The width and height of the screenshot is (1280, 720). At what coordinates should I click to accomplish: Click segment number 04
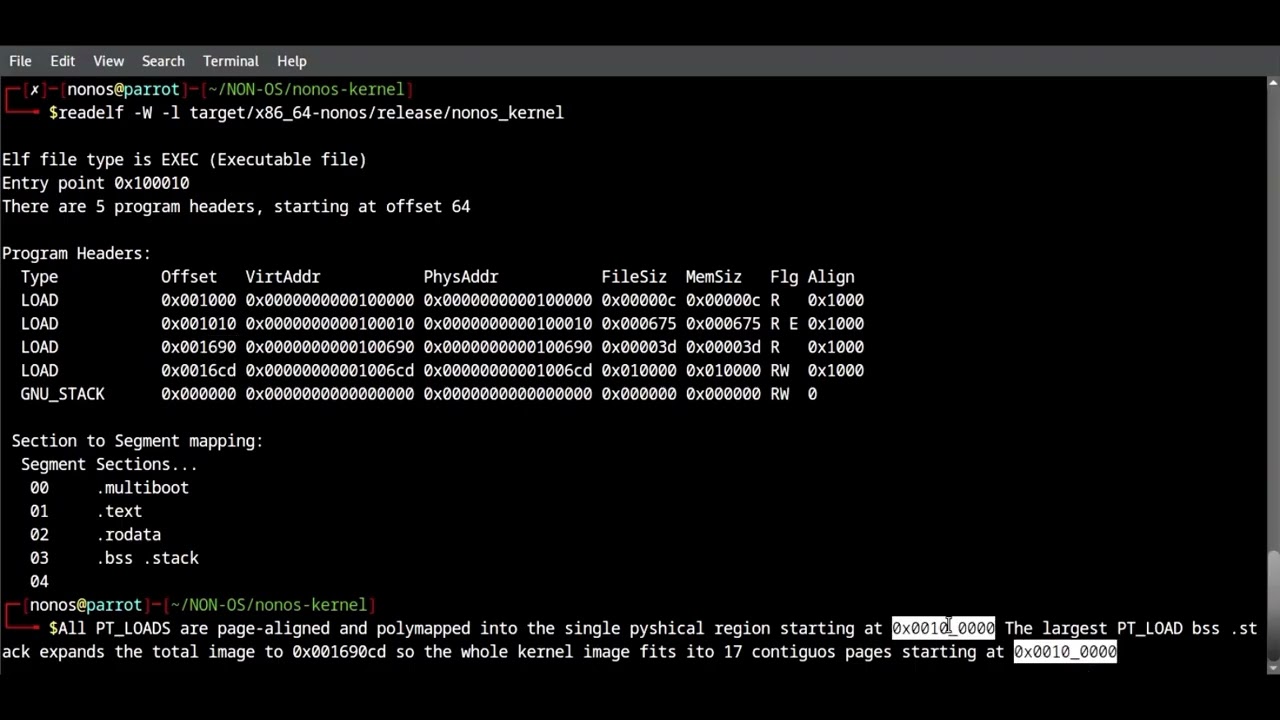pyautogui.click(x=39, y=582)
